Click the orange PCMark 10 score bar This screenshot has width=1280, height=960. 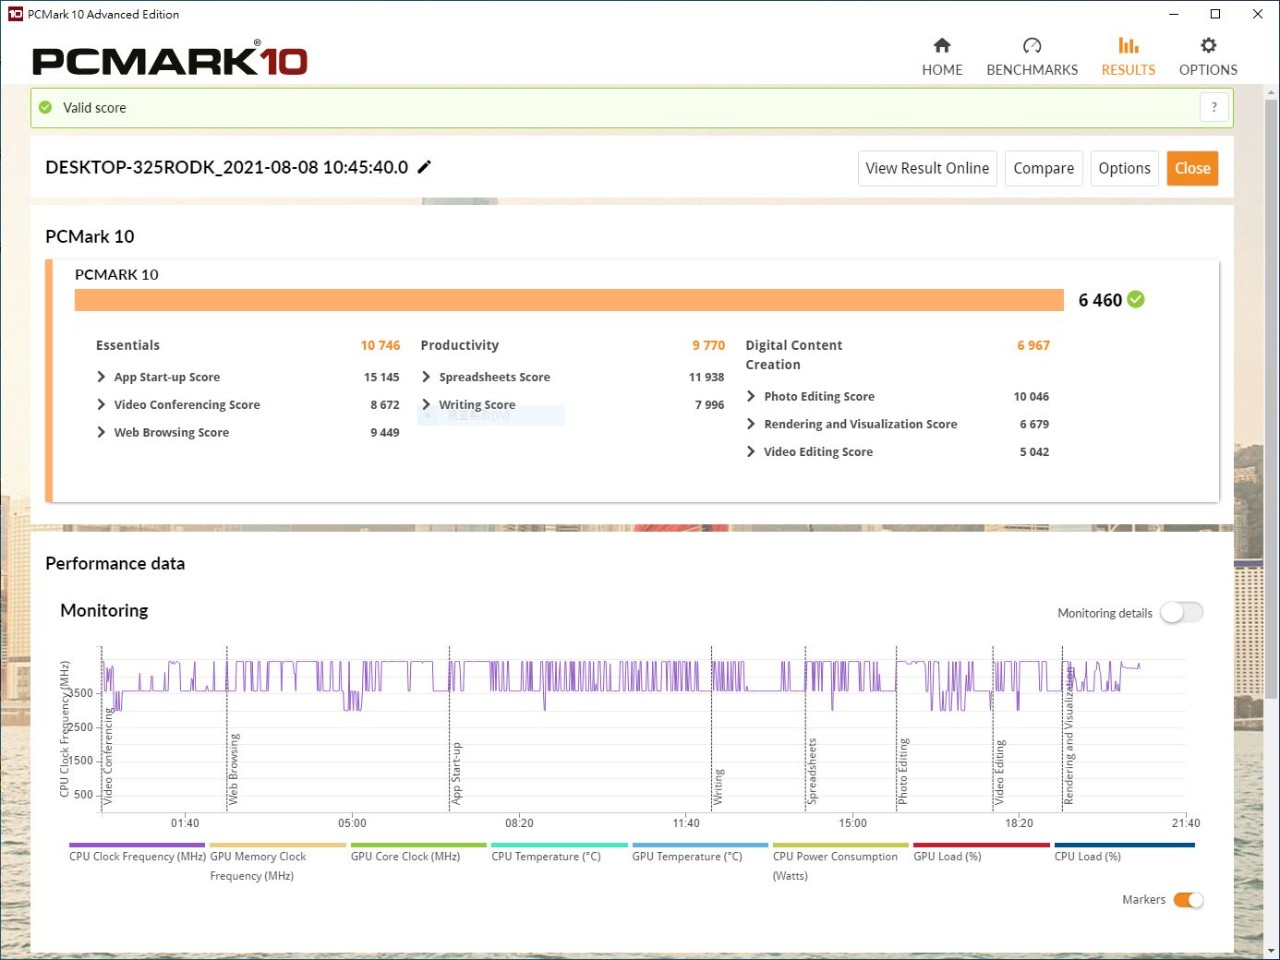pyautogui.click(x=569, y=300)
